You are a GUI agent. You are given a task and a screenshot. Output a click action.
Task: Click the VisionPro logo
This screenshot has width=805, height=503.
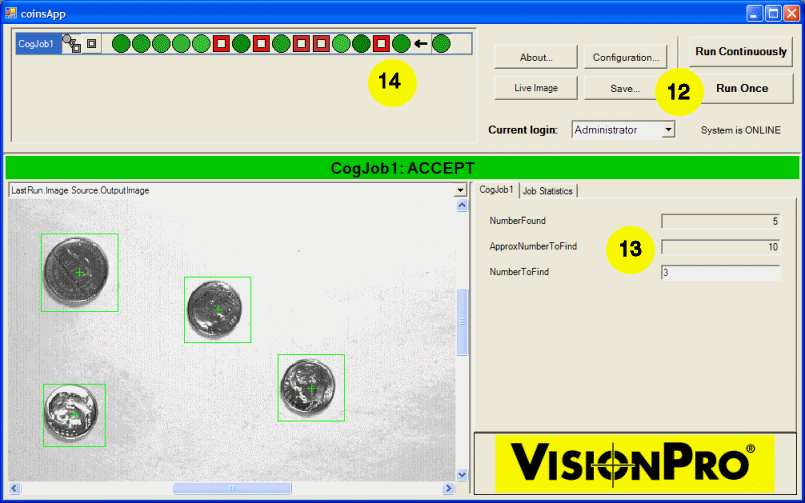click(x=634, y=464)
